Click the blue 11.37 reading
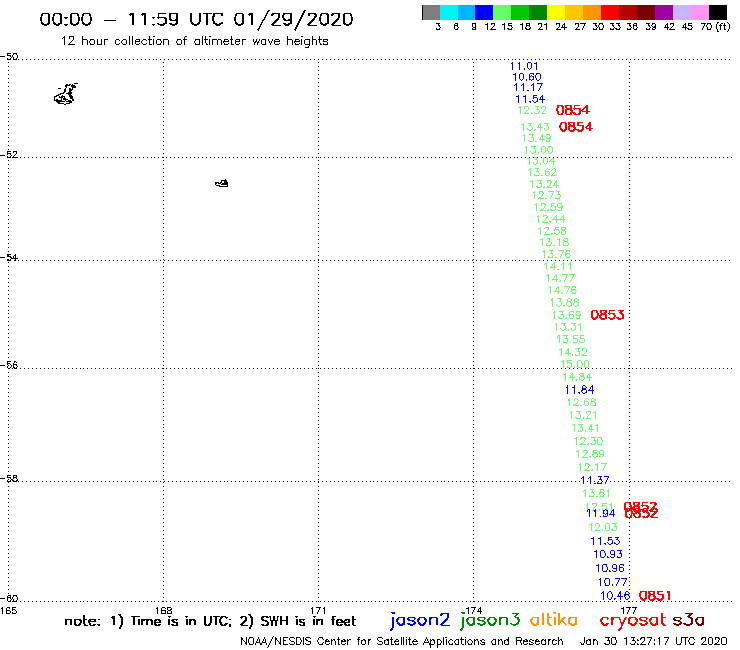This screenshot has height=650, width=740. click(595, 480)
